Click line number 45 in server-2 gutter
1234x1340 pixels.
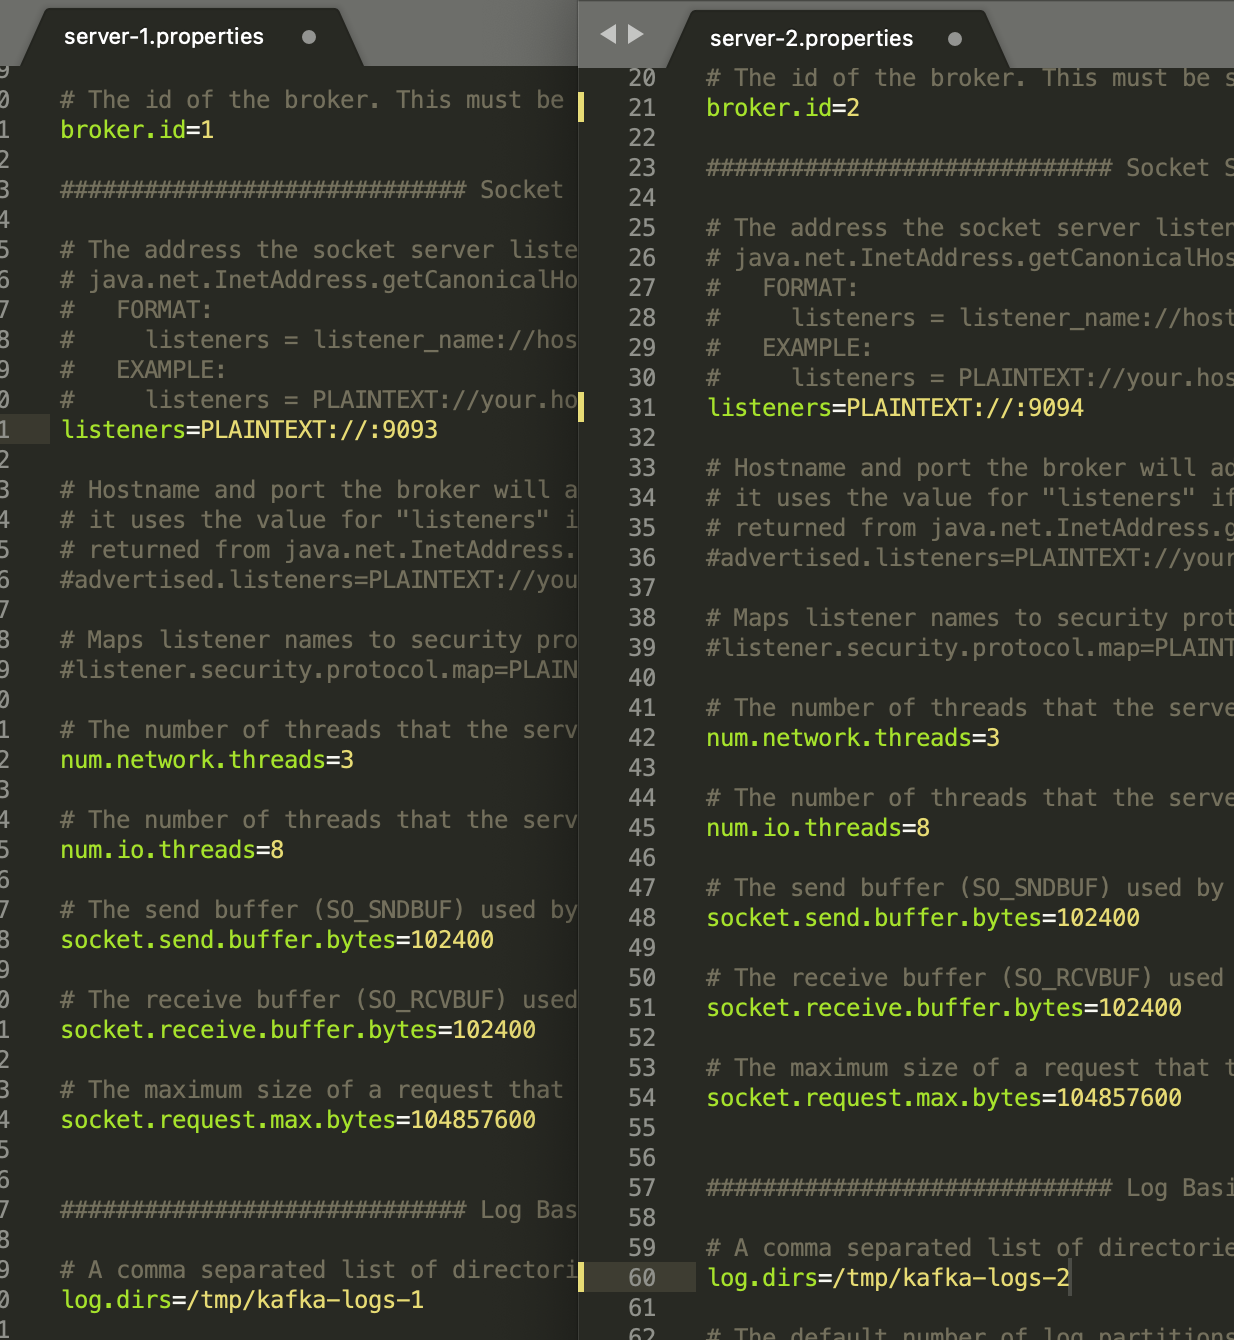pos(642,828)
